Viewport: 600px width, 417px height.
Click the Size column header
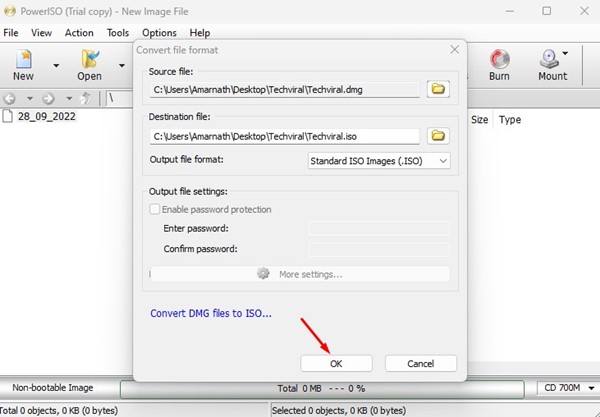pos(479,120)
